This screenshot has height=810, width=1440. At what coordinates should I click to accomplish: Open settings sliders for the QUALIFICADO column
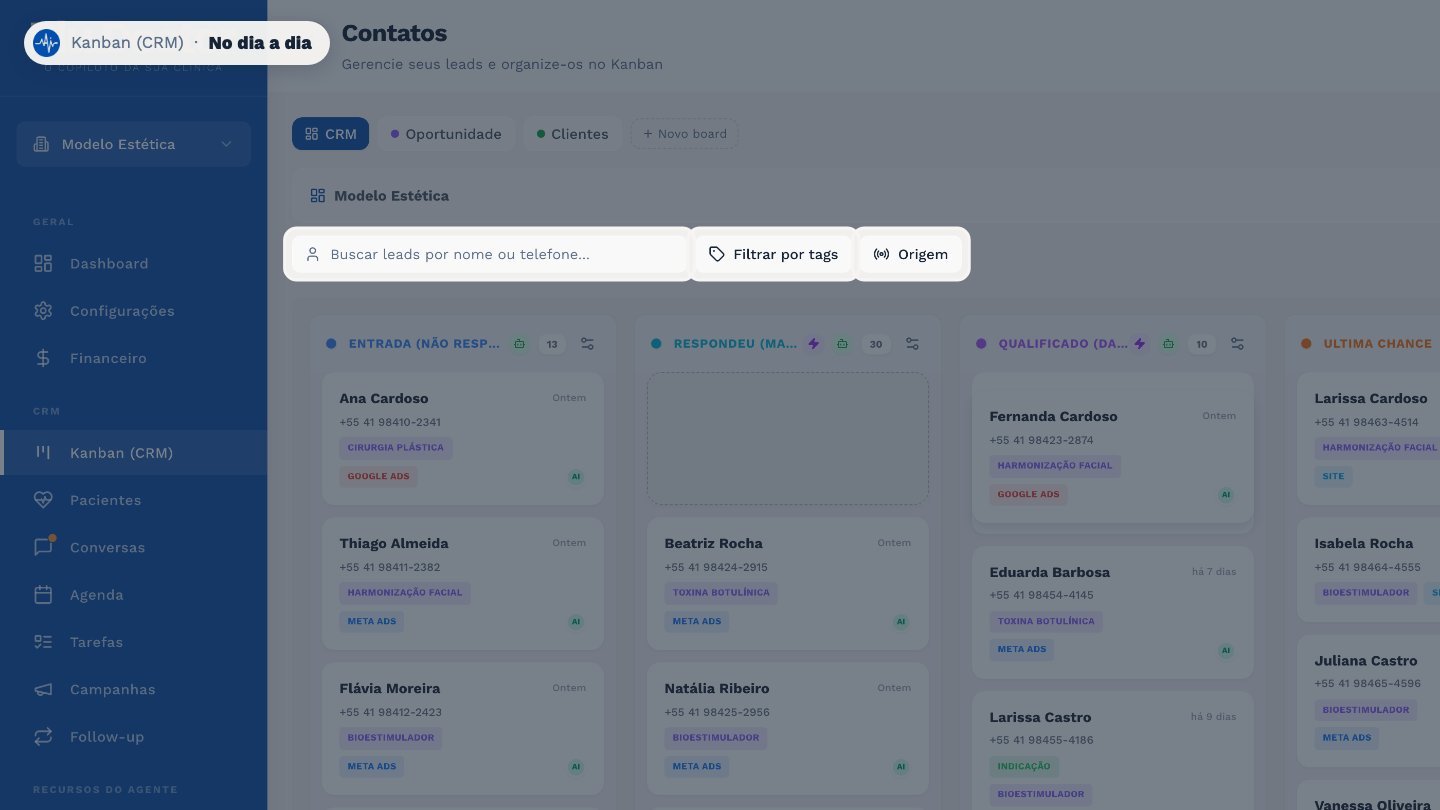(1237, 344)
